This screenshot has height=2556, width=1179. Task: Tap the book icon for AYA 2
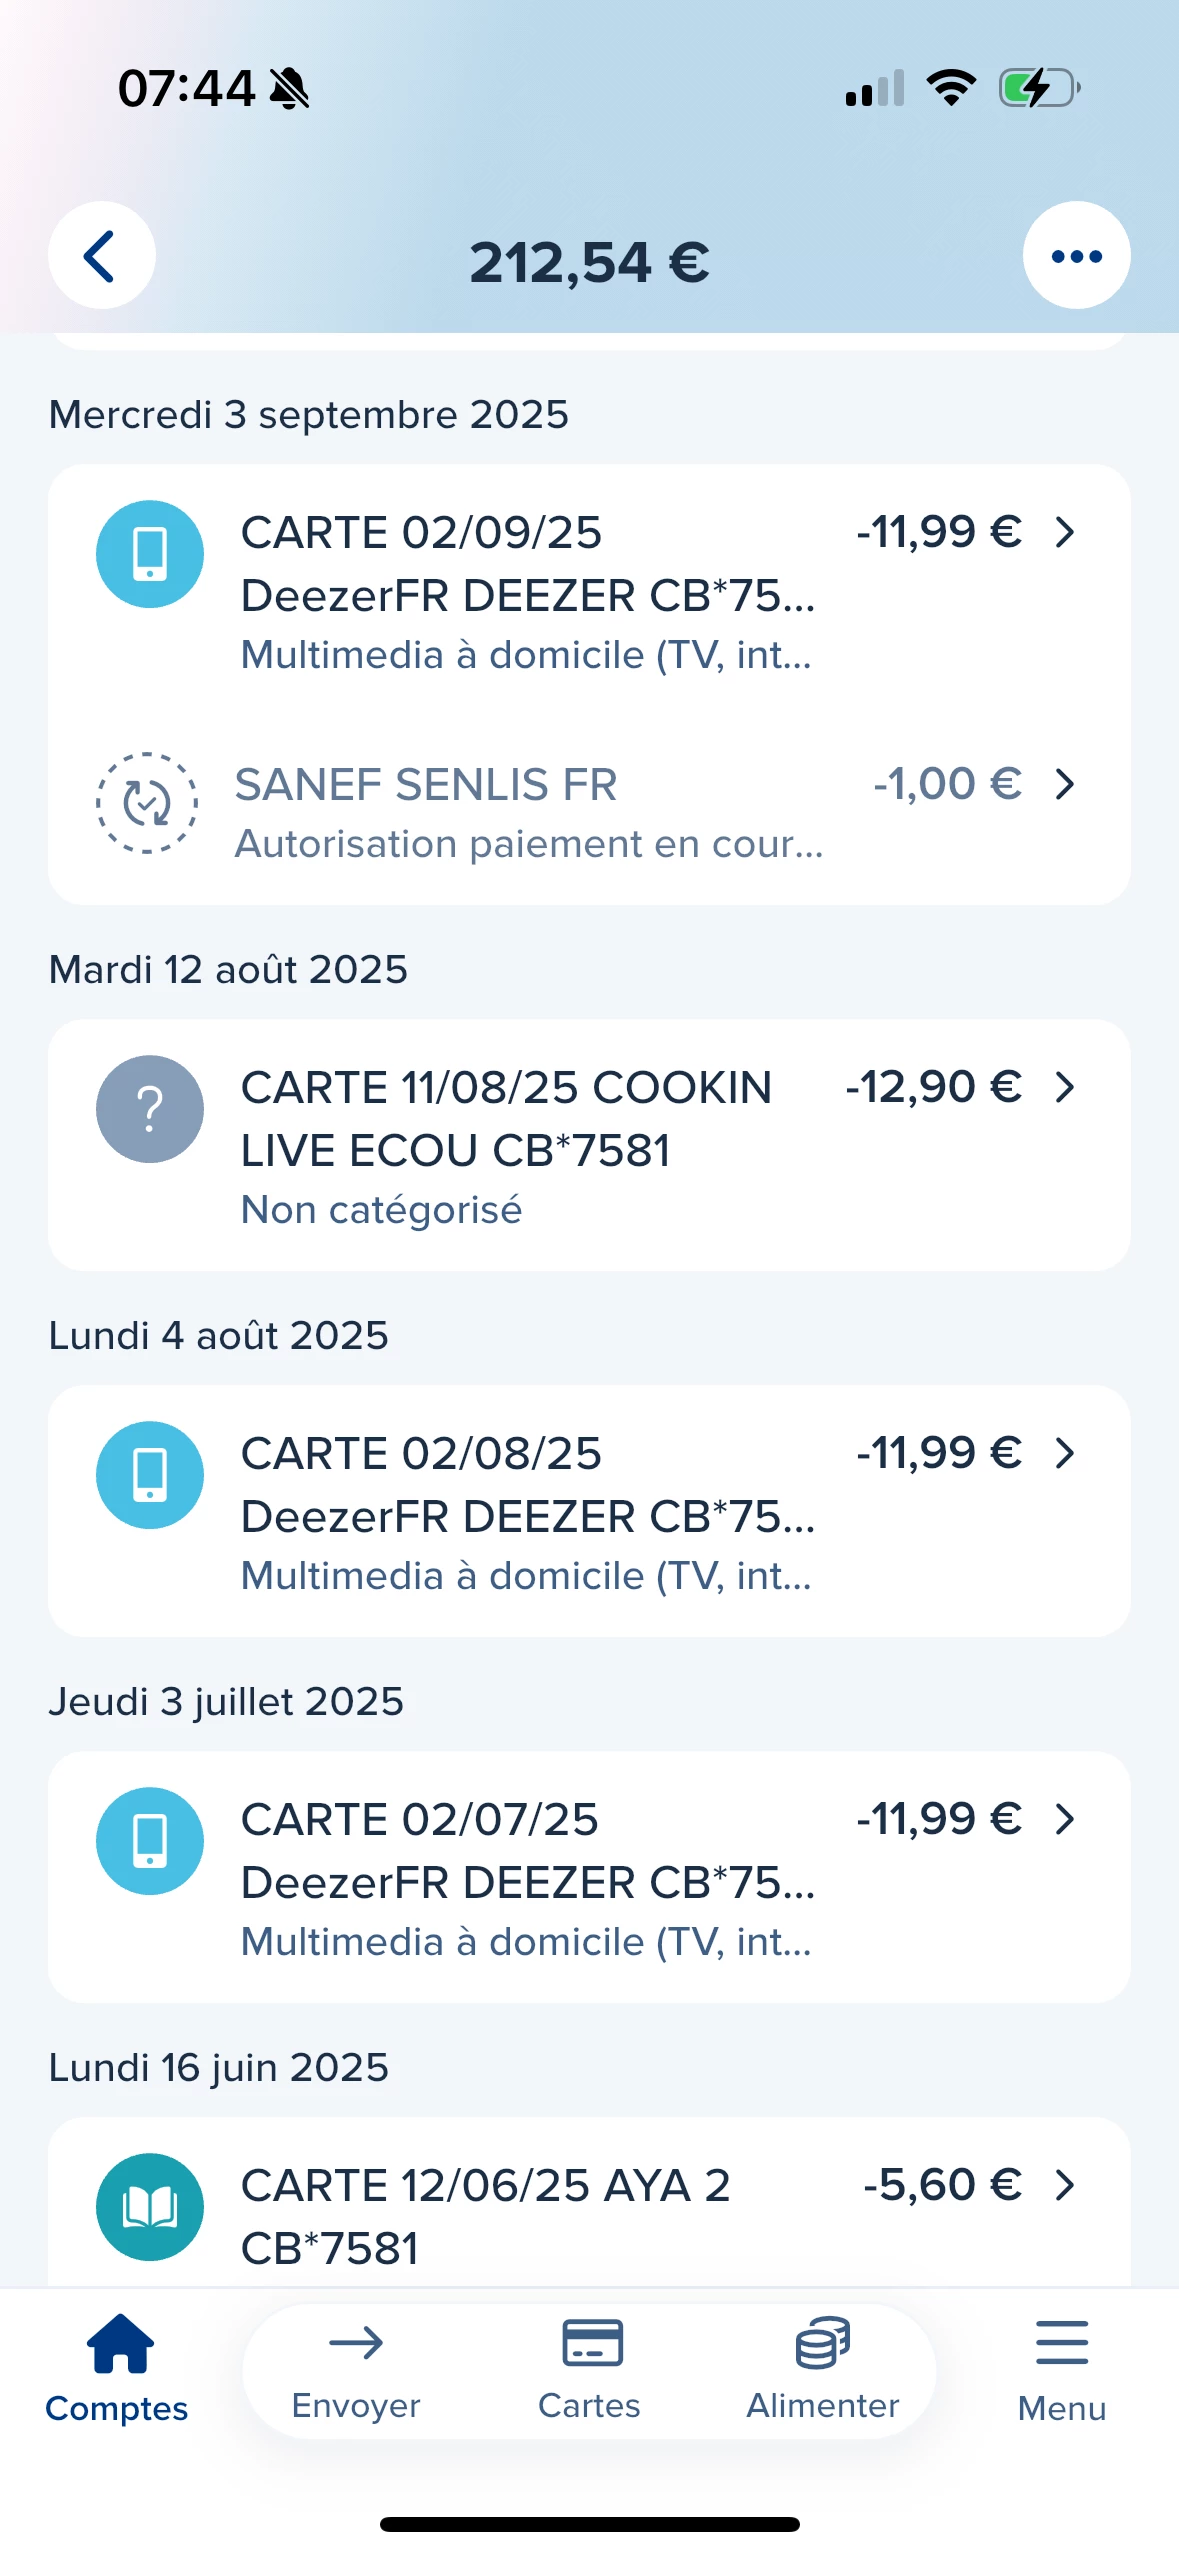pyautogui.click(x=149, y=2206)
